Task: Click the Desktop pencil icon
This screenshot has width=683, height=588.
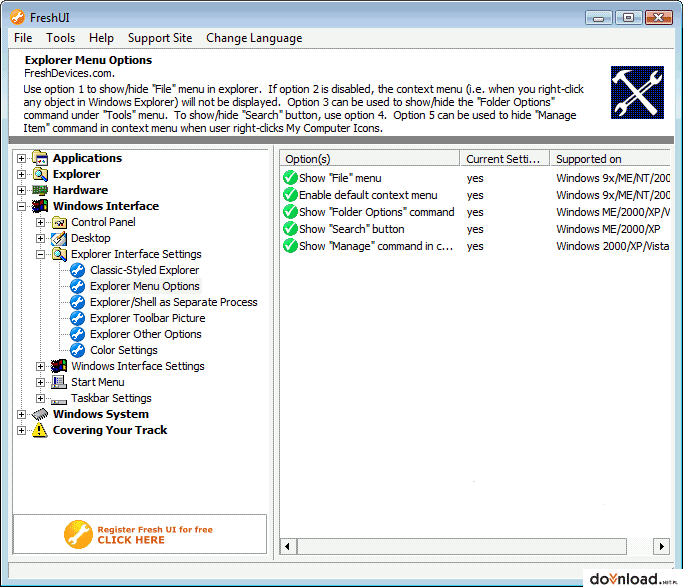Action: point(59,238)
